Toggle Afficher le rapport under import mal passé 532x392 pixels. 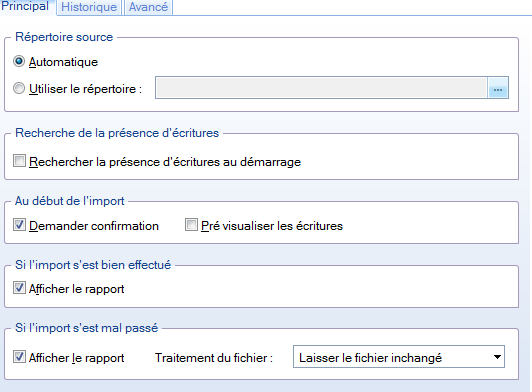pyautogui.click(x=19, y=357)
